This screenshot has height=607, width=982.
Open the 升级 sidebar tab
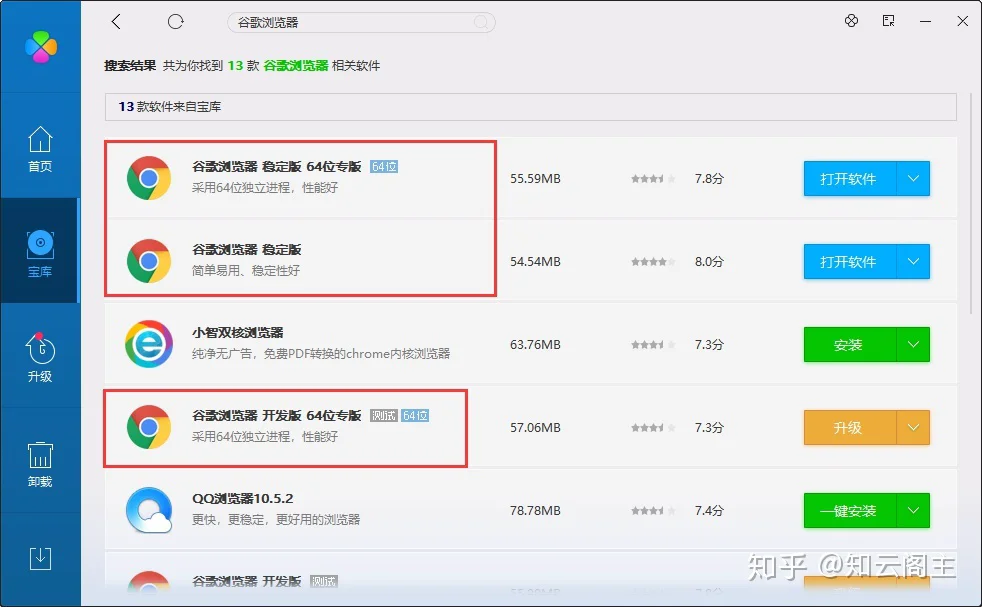tap(40, 356)
